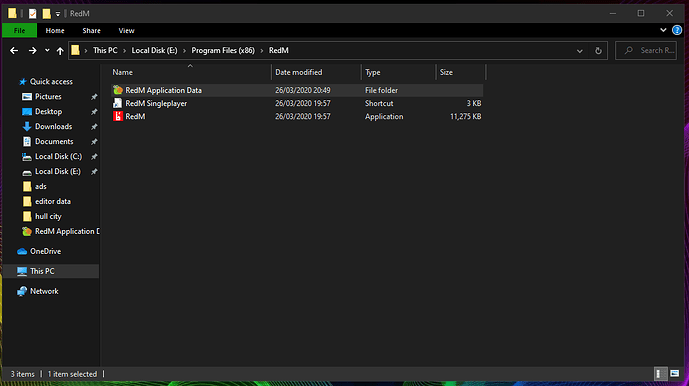Go forward with the forward arrow
The width and height of the screenshot is (689, 386).
coord(33,51)
